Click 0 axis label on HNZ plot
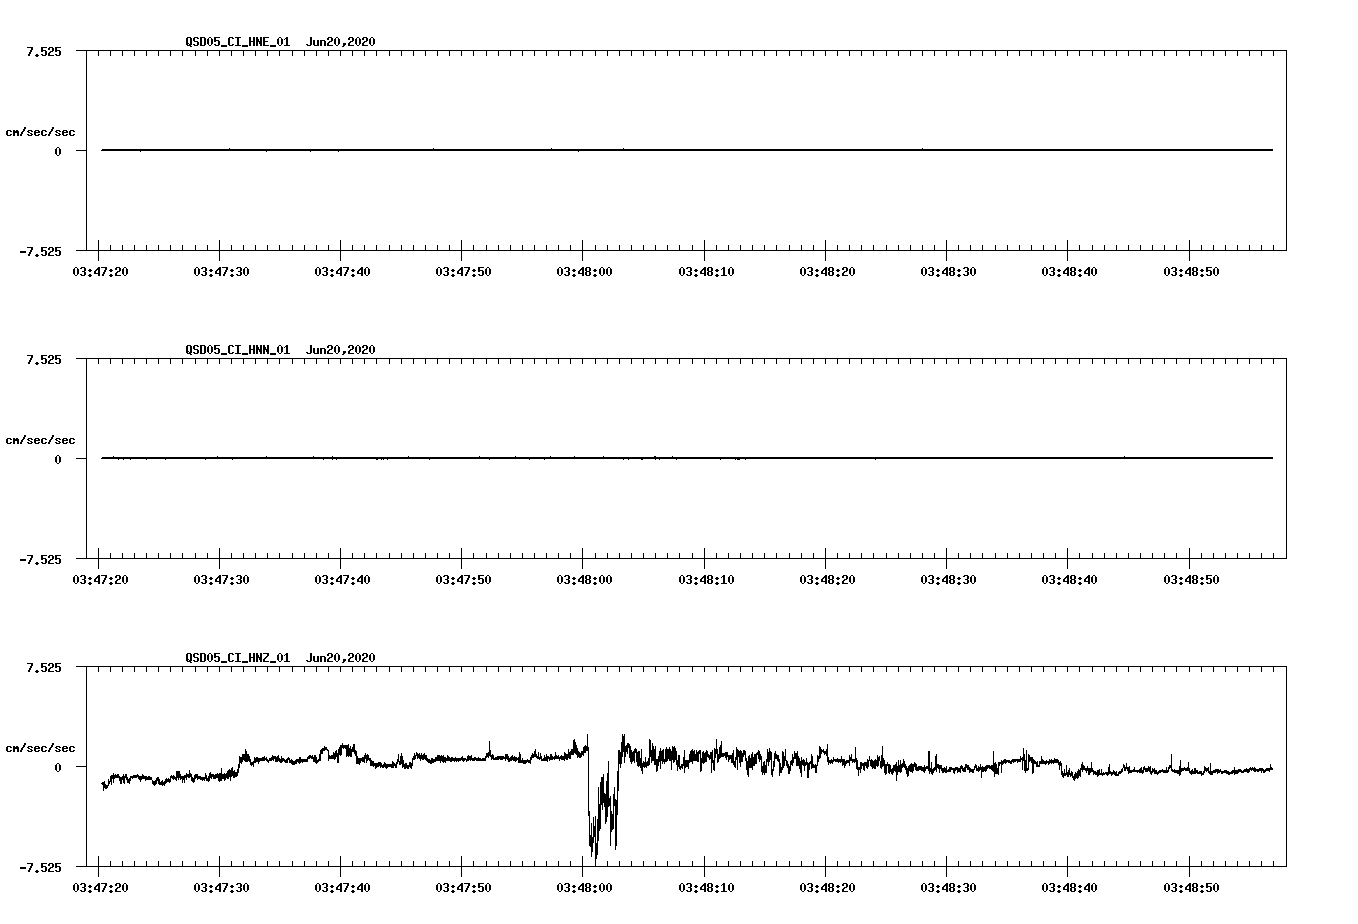The height and width of the screenshot is (924, 1358). click(58, 767)
